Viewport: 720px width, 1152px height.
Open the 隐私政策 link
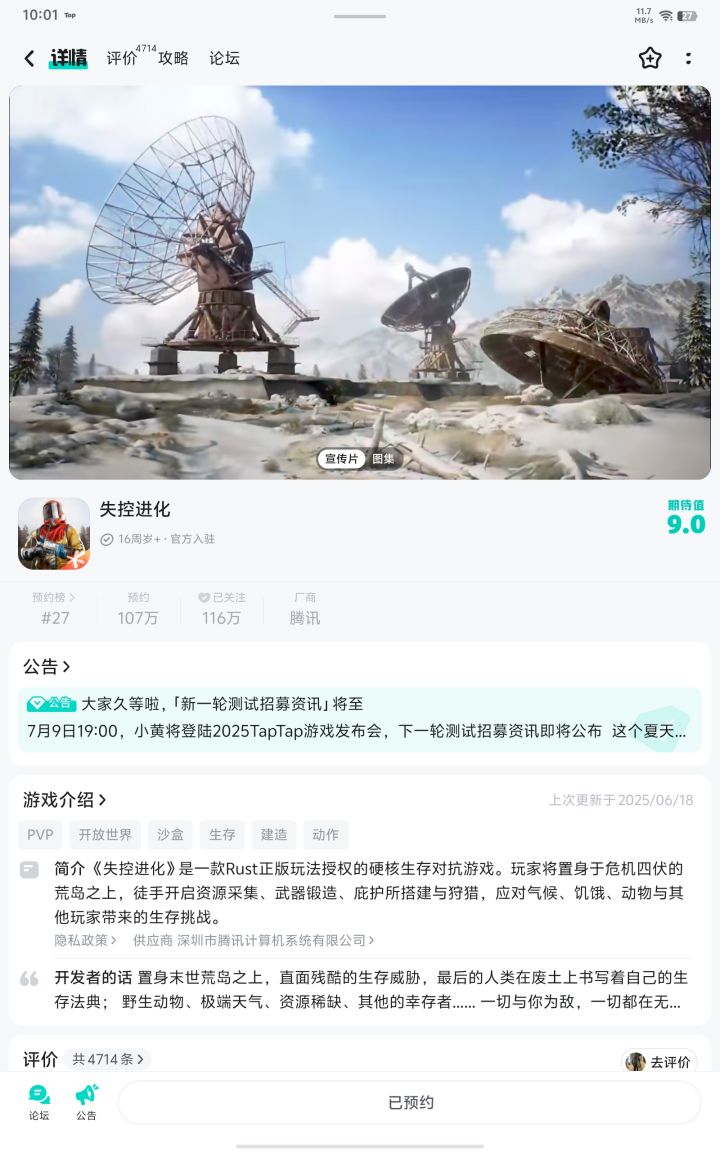pos(85,940)
